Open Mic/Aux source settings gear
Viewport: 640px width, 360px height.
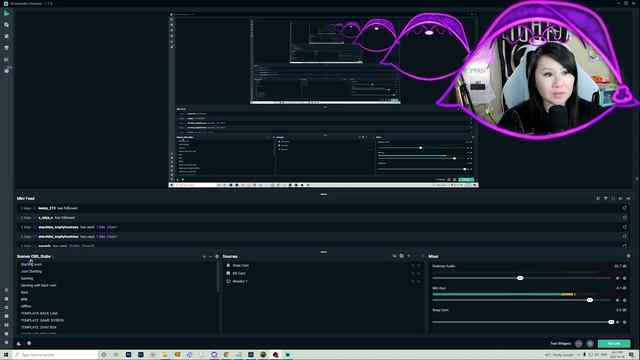[x=624, y=300]
